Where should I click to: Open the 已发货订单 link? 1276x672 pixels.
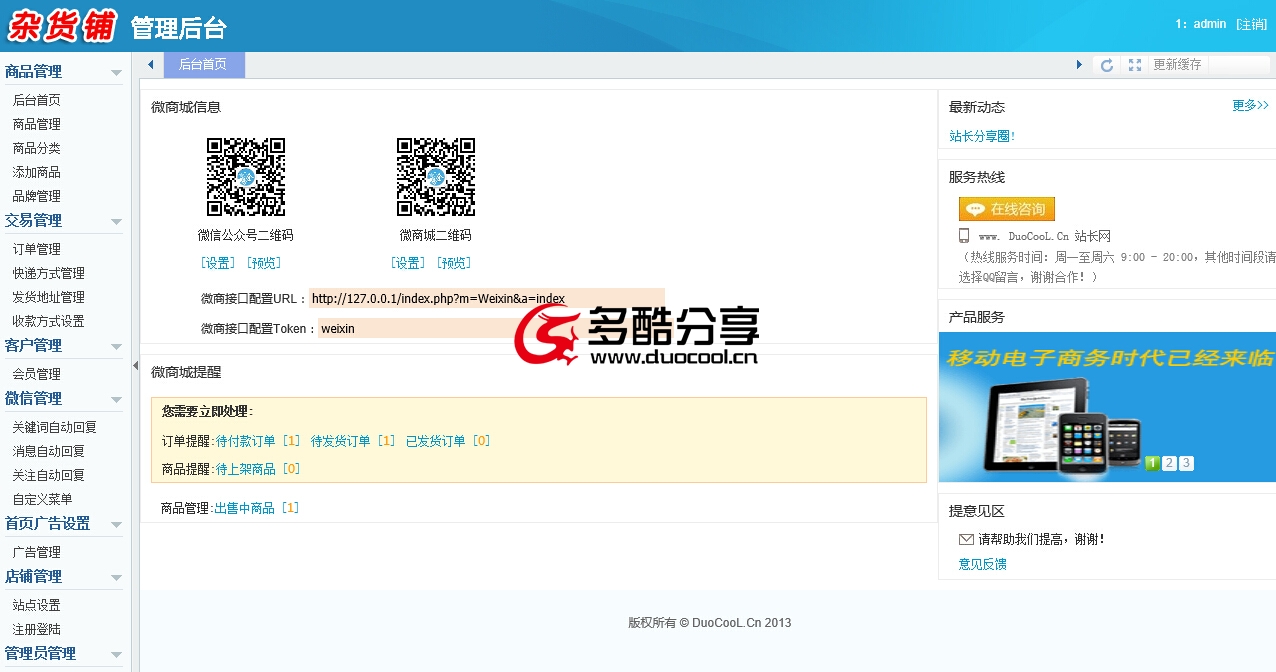pyautogui.click(x=436, y=441)
